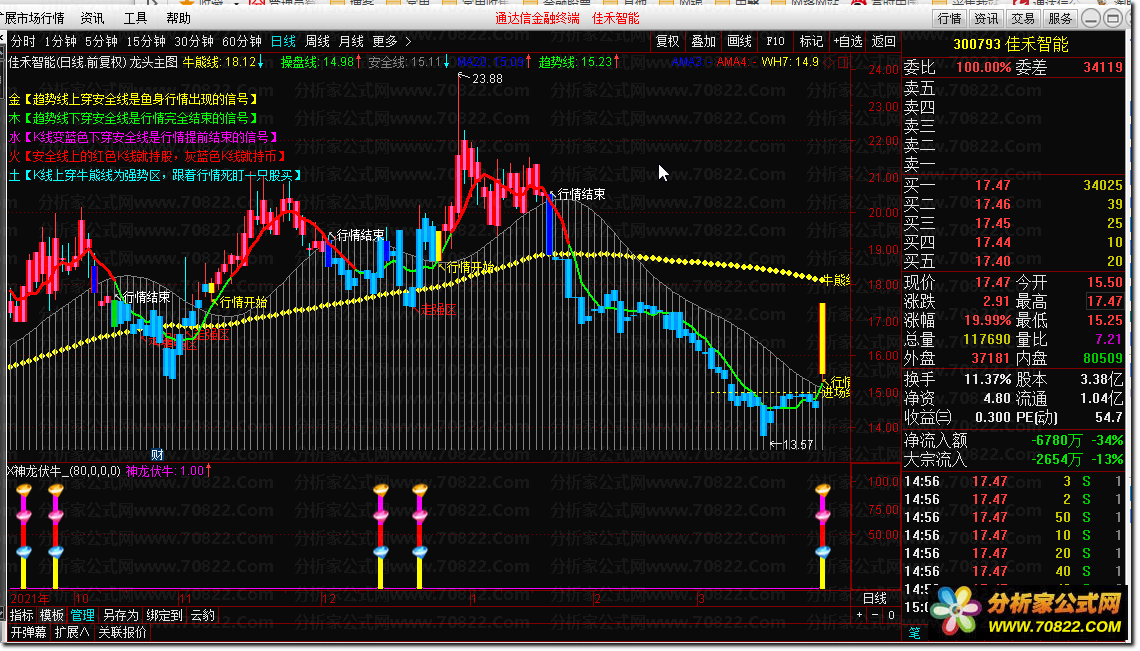Screen dimensions: 1140x651
Task: Click the 换手 value 11.37%
Action: pos(987,379)
